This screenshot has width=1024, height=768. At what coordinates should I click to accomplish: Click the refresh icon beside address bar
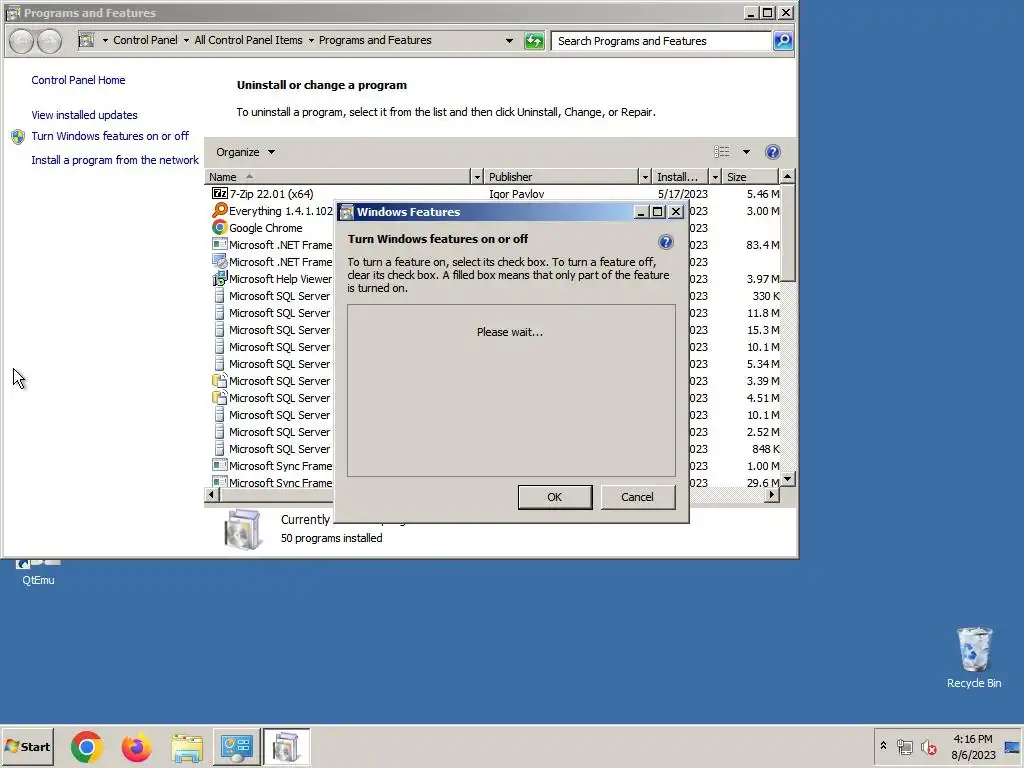tap(534, 40)
